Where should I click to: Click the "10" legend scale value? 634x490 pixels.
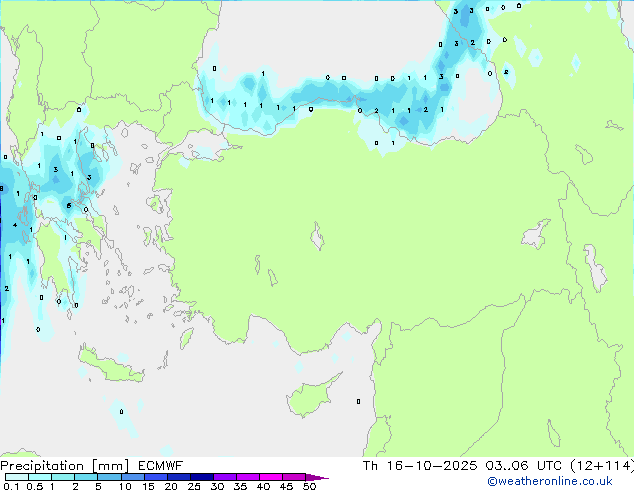click(125, 486)
